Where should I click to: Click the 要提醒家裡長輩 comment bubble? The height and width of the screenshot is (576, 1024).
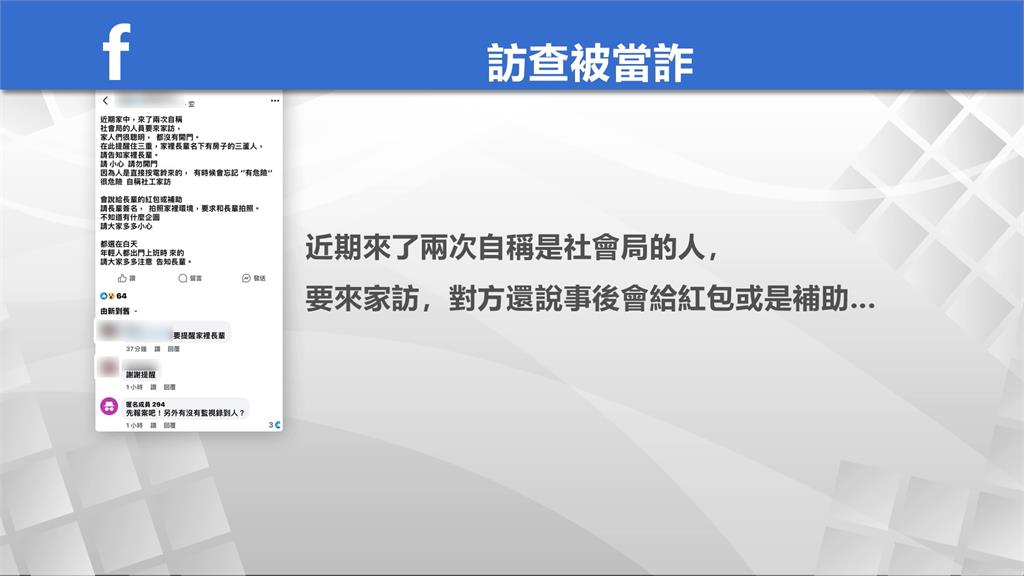[x=199, y=334]
